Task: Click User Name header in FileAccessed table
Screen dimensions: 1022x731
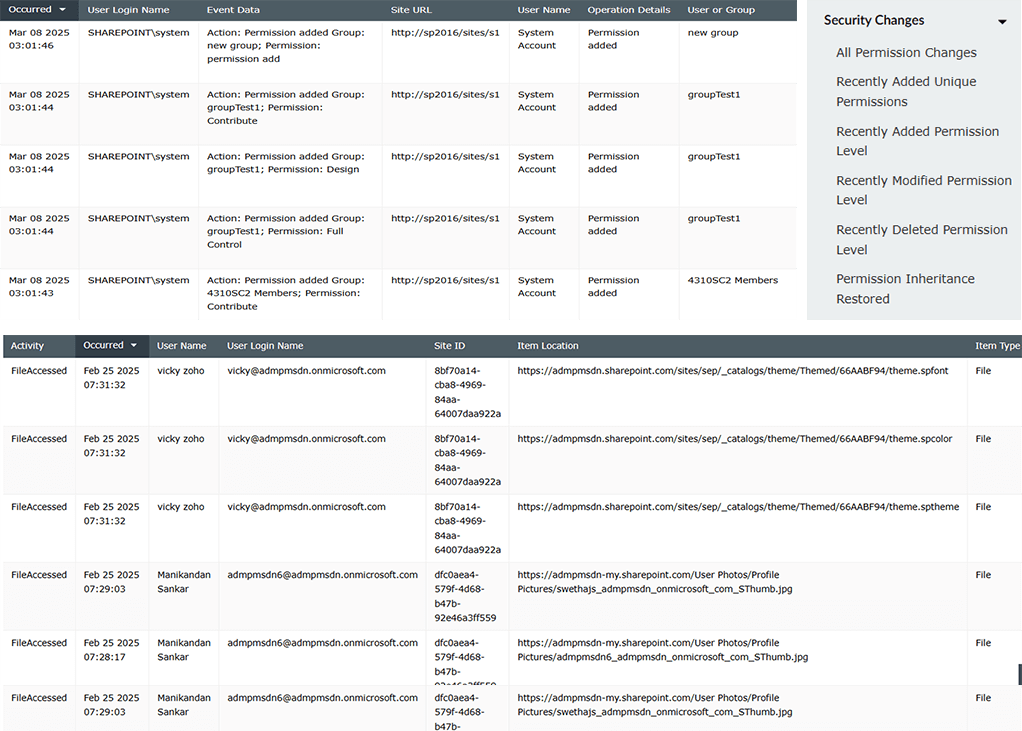Action: [181, 346]
